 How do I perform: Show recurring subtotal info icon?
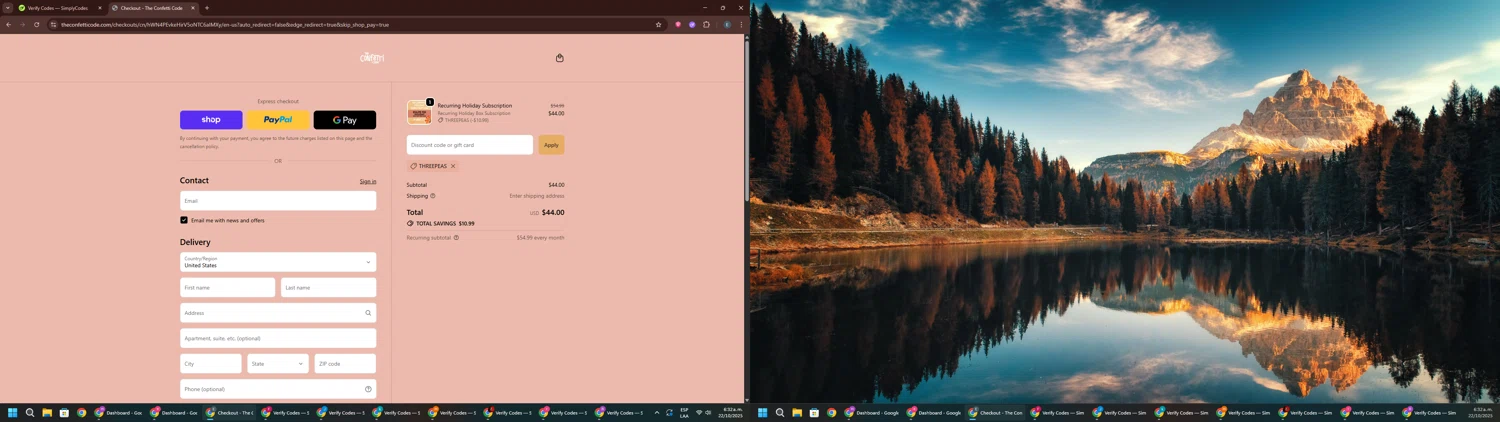coord(456,238)
